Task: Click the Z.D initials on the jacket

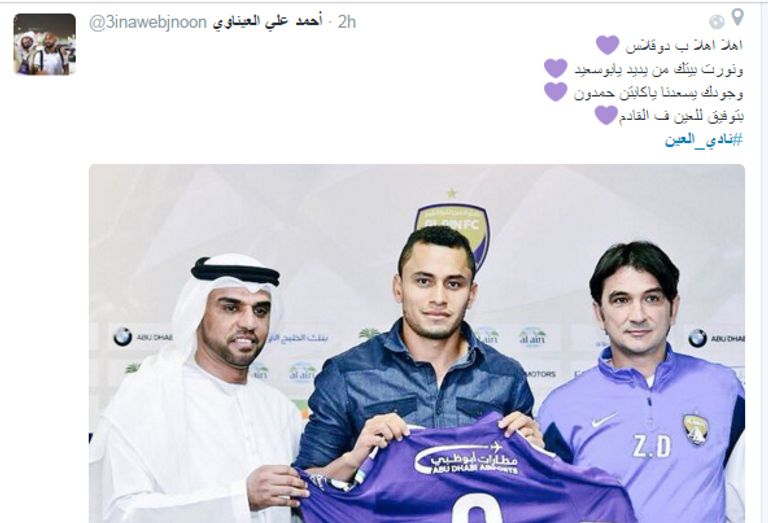Action: (651, 446)
